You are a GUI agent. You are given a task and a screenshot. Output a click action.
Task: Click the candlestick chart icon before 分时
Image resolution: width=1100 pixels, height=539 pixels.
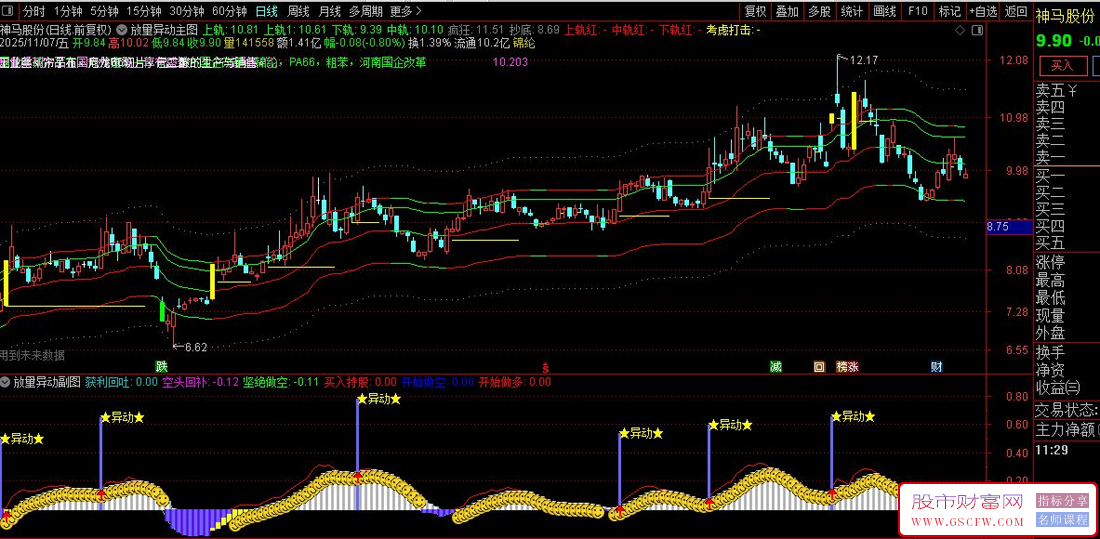(x=9, y=11)
